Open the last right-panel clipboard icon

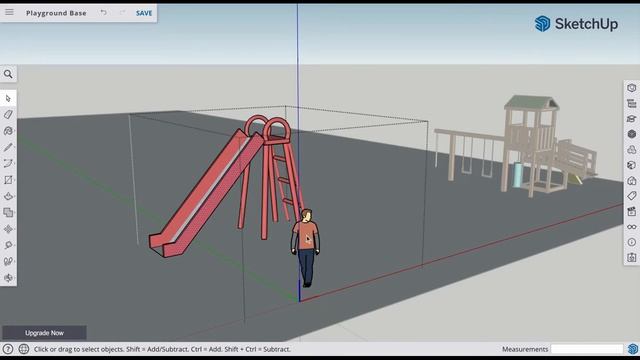point(631,257)
